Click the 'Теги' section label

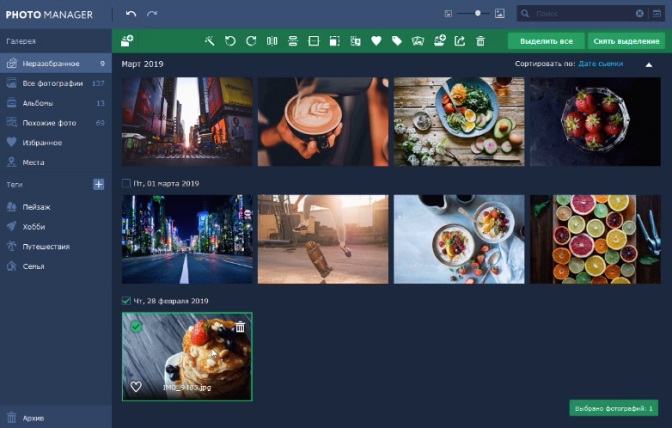[14, 185]
